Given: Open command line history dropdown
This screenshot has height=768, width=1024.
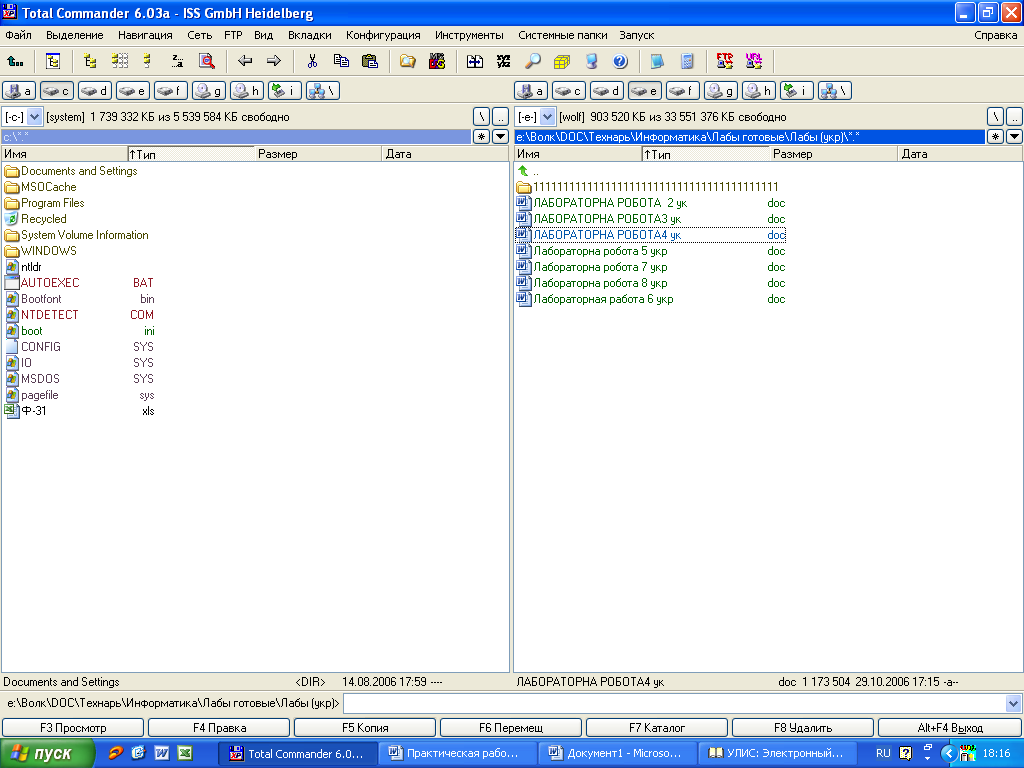Looking at the screenshot, I should pos(1014,703).
